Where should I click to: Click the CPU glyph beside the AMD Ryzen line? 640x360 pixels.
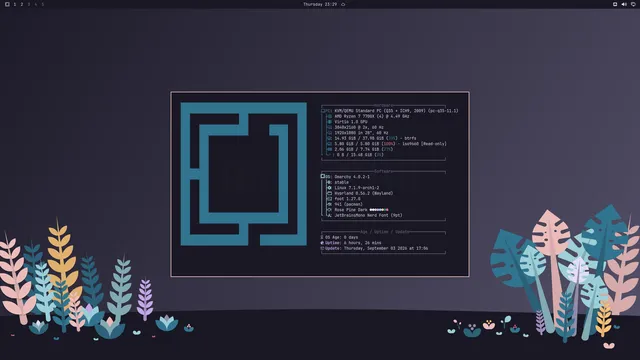[x=329, y=116]
